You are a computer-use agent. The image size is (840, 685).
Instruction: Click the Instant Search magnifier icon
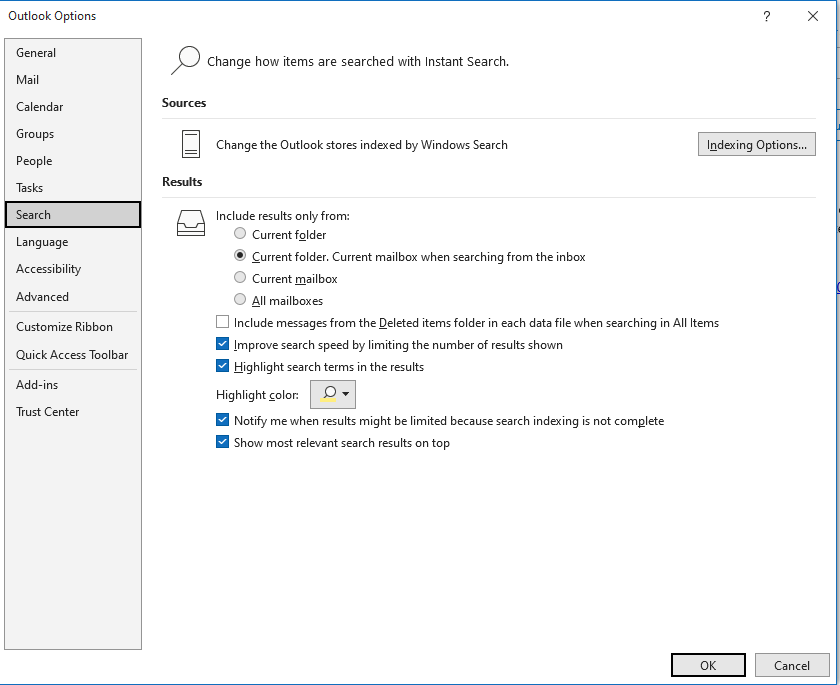point(185,61)
